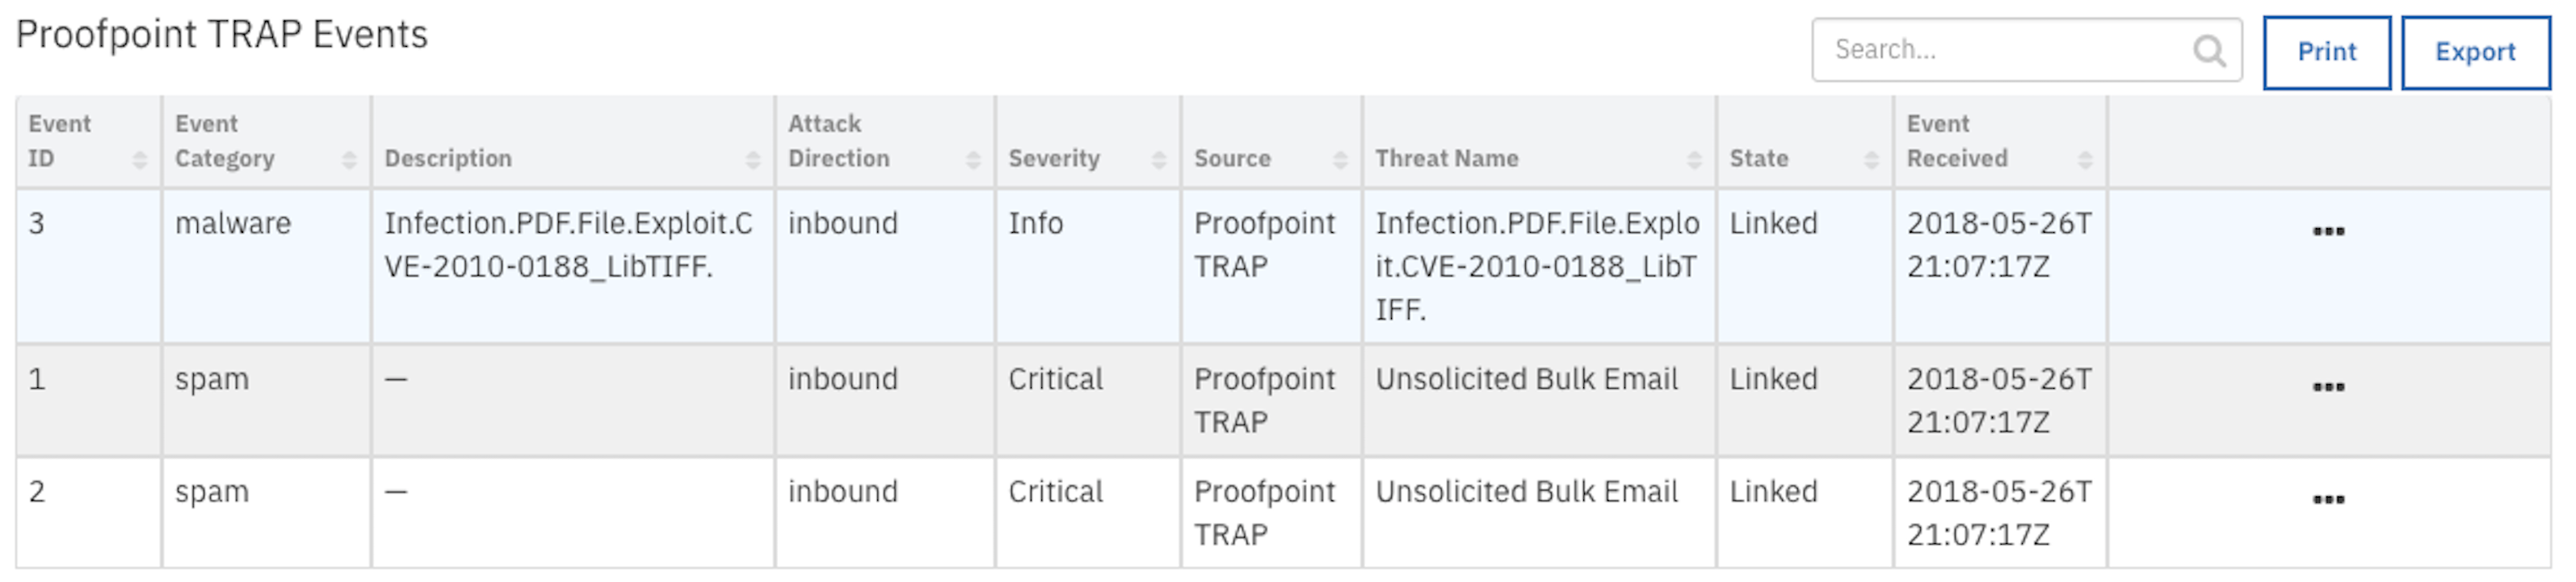Sort by Attack Direction column arrows
Image resolution: width=2576 pixels, height=582 pixels.
(x=973, y=160)
